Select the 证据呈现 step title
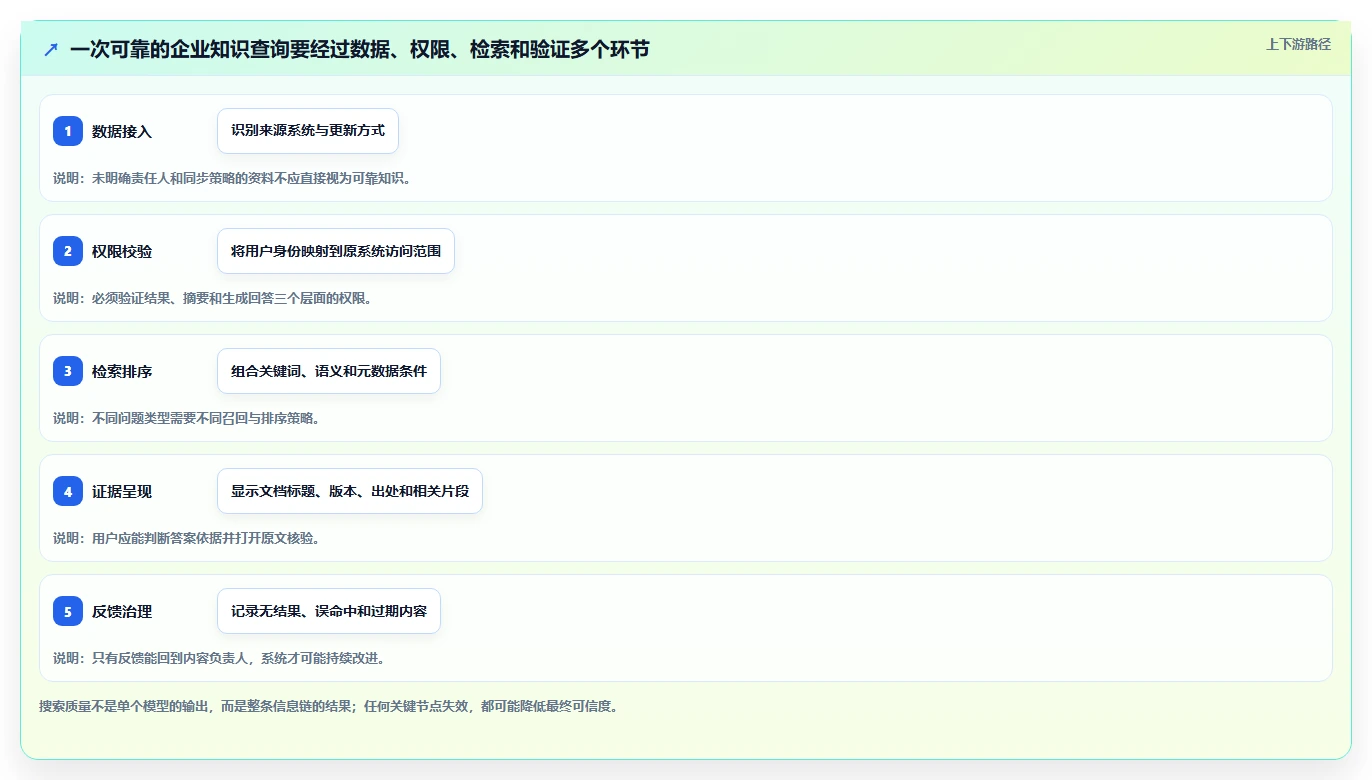Screen dimensions: 1372x780 [122, 491]
